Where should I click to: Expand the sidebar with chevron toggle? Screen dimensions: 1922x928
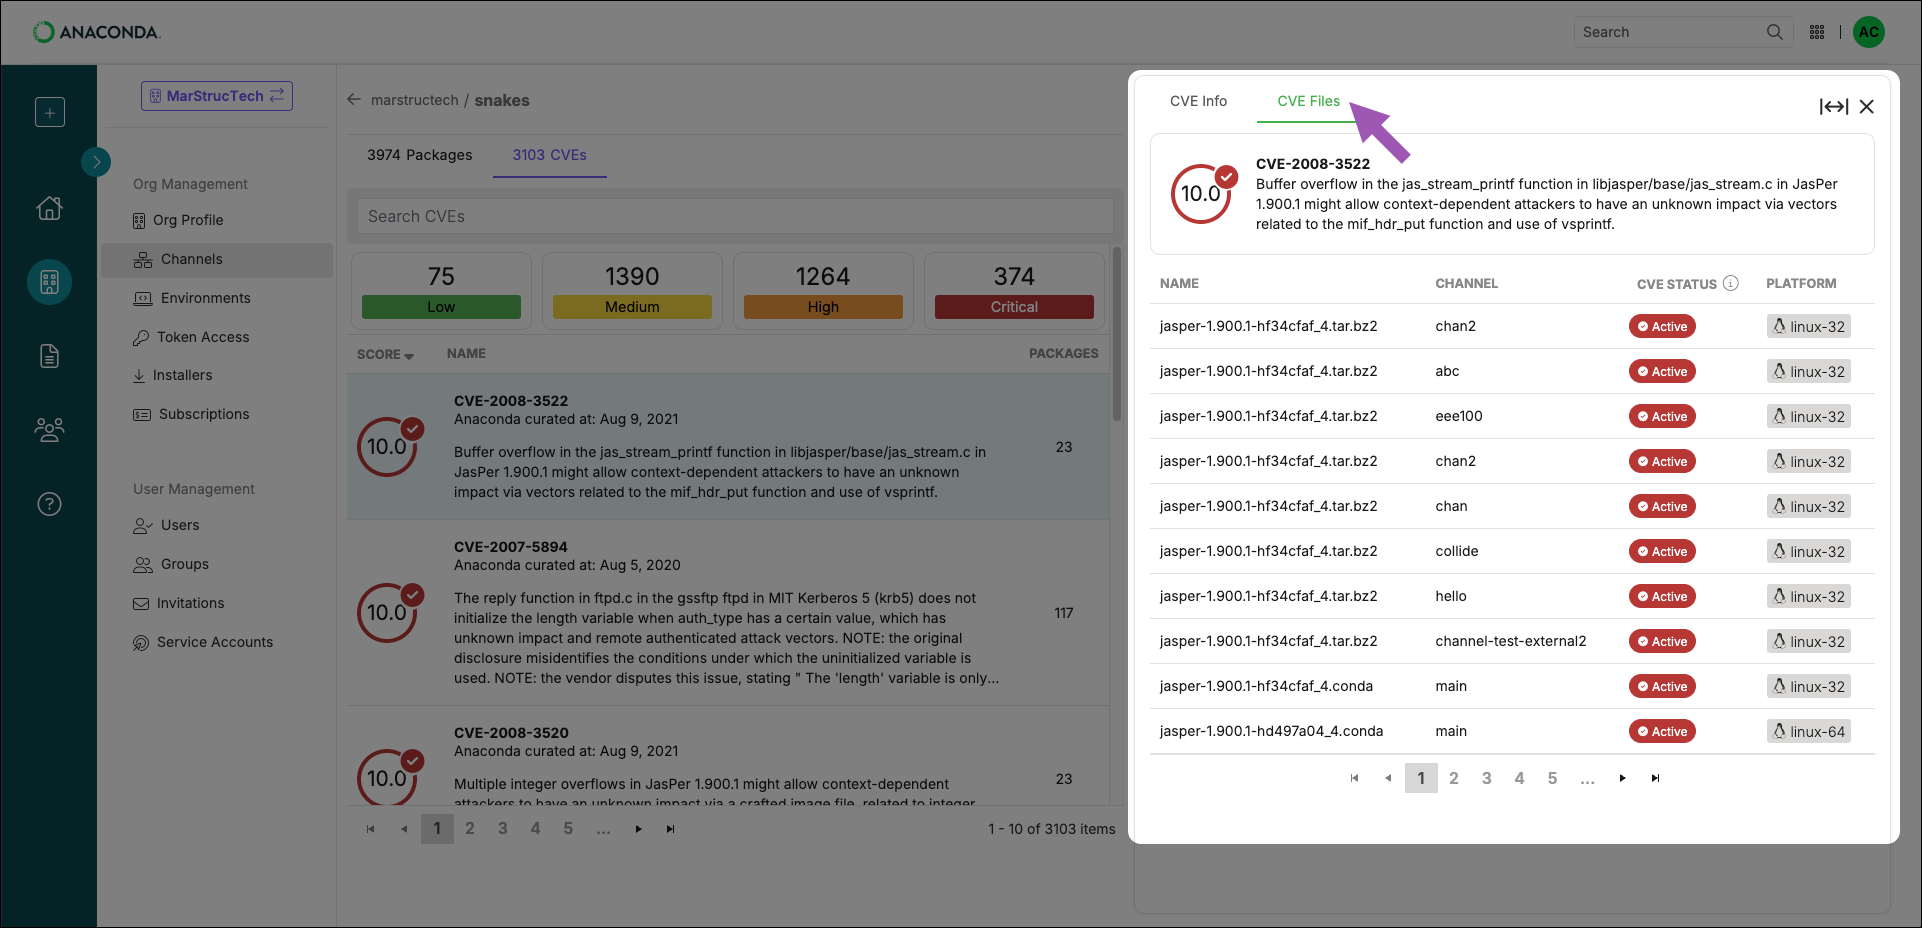click(x=96, y=161)
